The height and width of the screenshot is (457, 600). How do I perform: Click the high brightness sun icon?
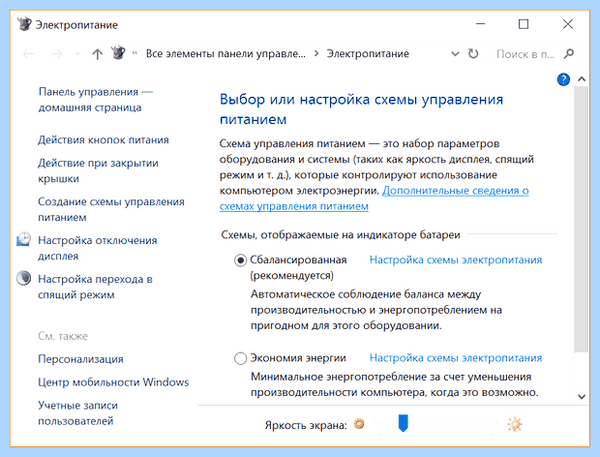514,424
